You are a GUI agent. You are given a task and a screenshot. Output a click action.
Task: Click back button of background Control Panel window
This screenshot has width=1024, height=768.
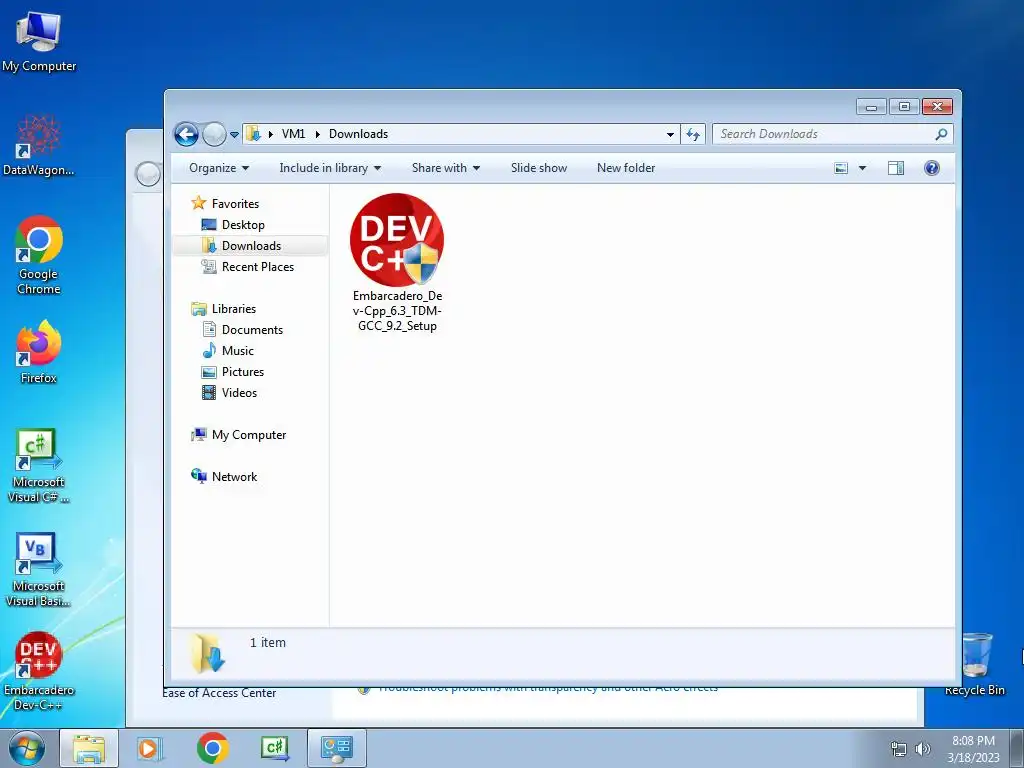[x=148, y=174]
